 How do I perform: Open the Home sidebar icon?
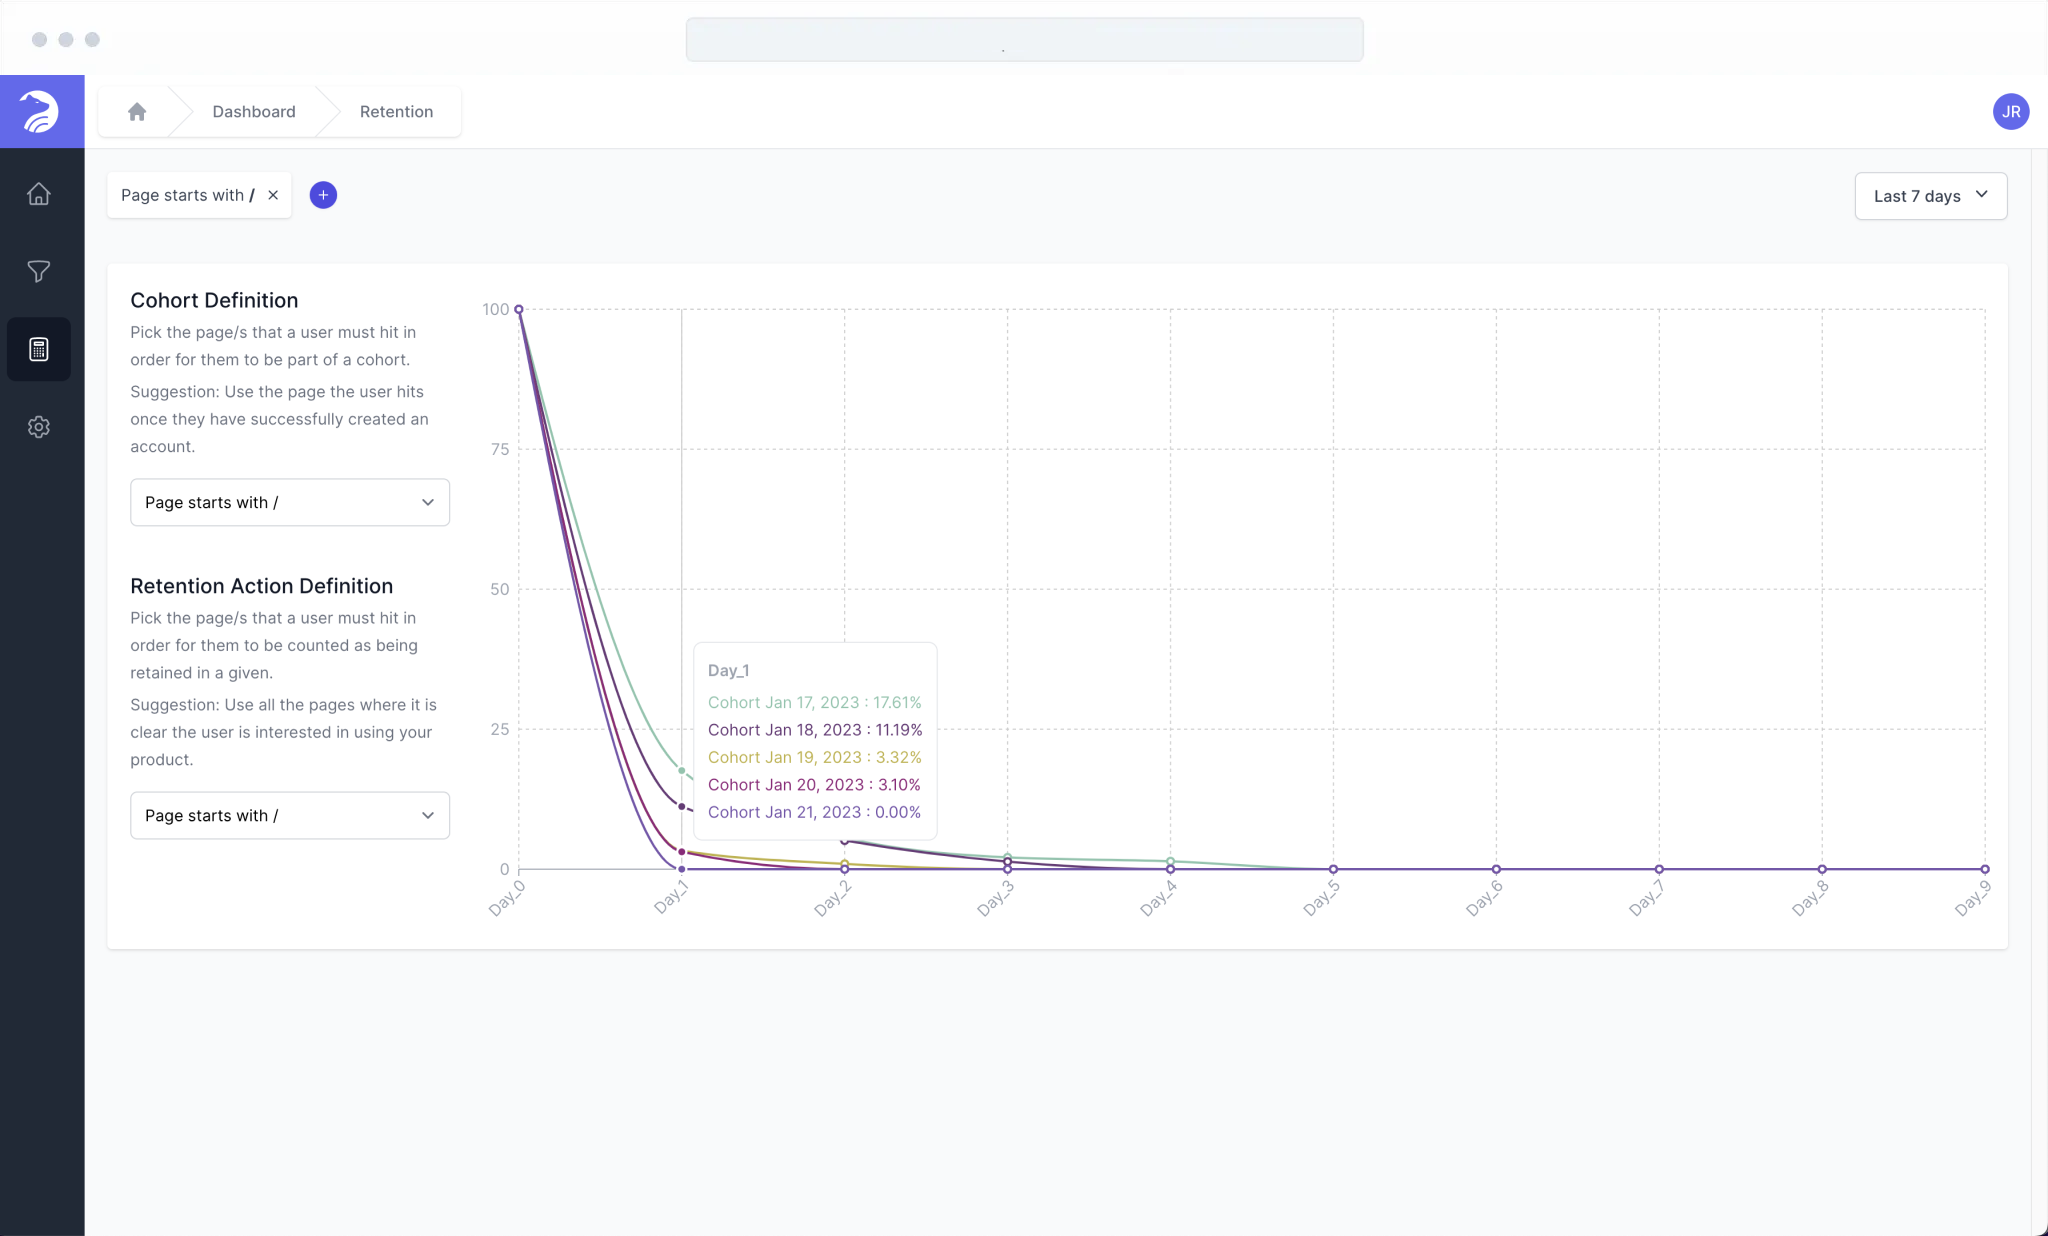[39, 194]
